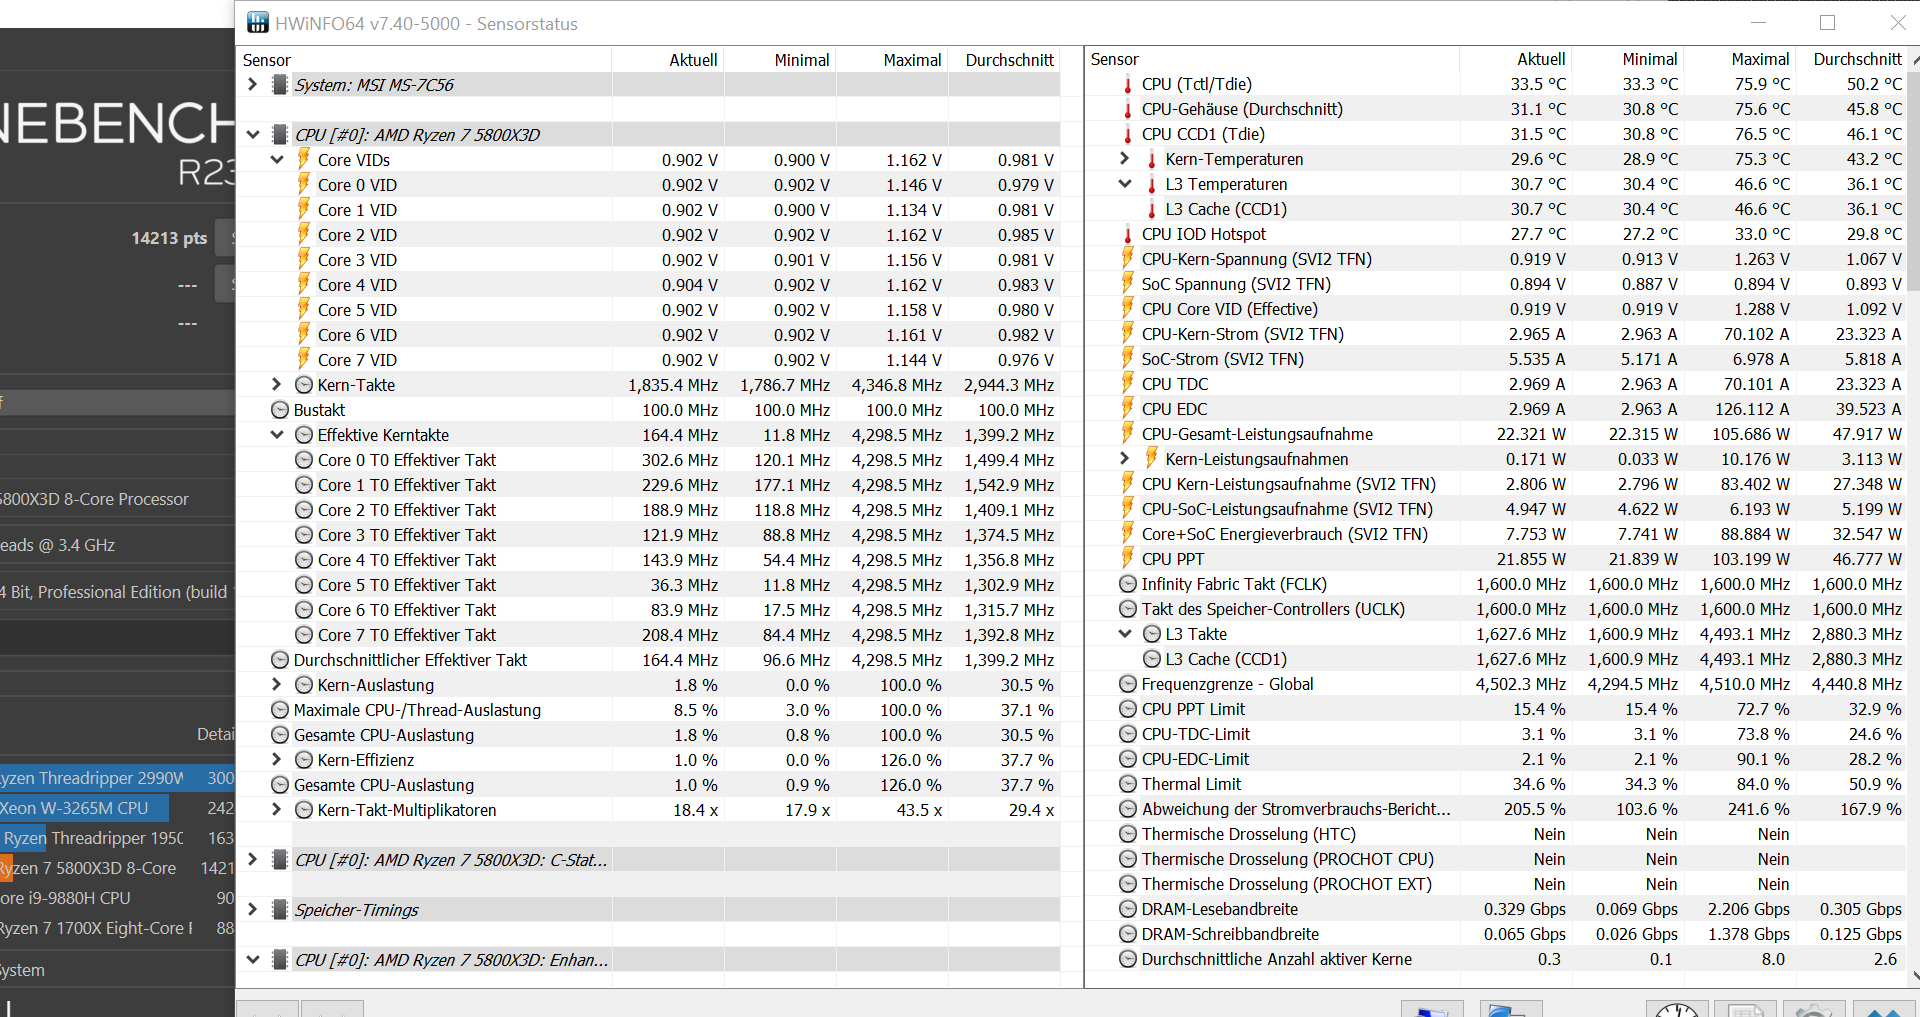Click the thermometer icon of CPU CCD1 (Tdie)
This screenshot has width=1920, height=1017.
tap(1128, 134)
